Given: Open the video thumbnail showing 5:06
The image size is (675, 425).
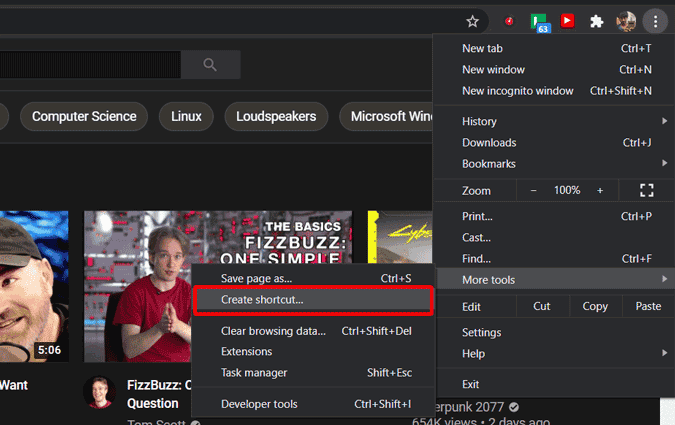Looking at the screenshot, I should 34,286.
